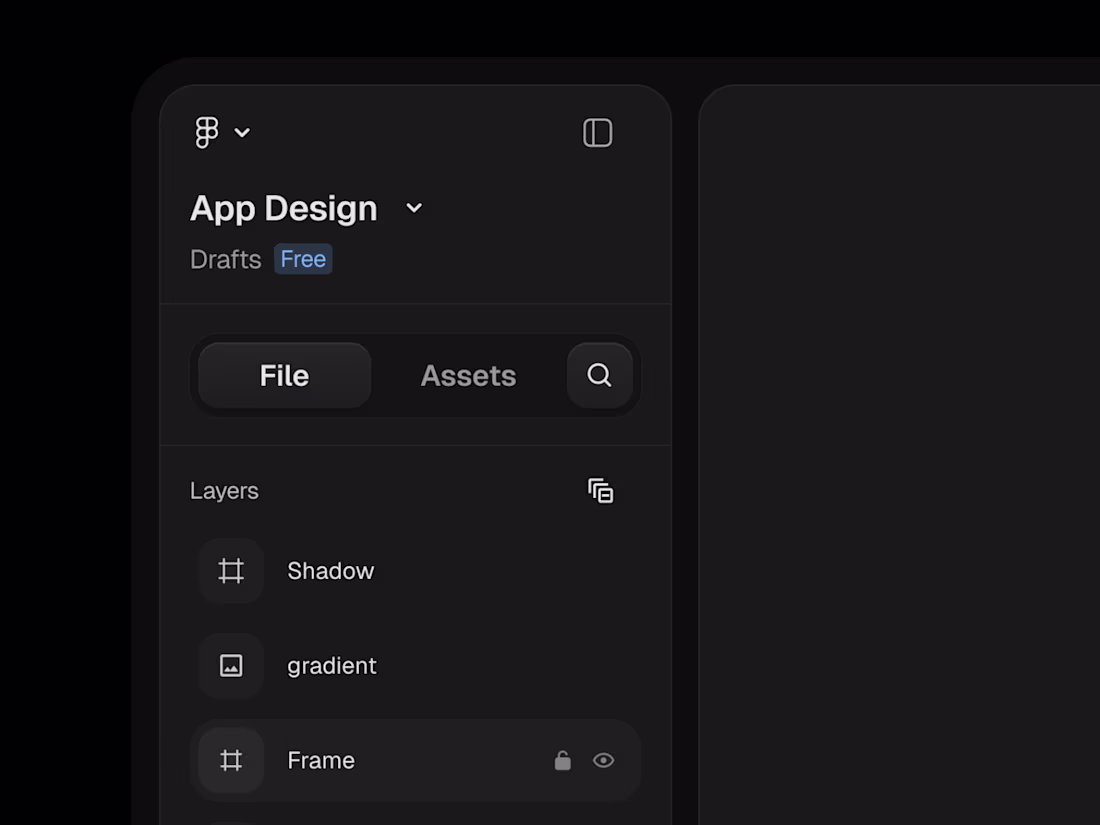Open the search field in the sidebar
The image size is (1100, 825).
[x=599, y=375]
